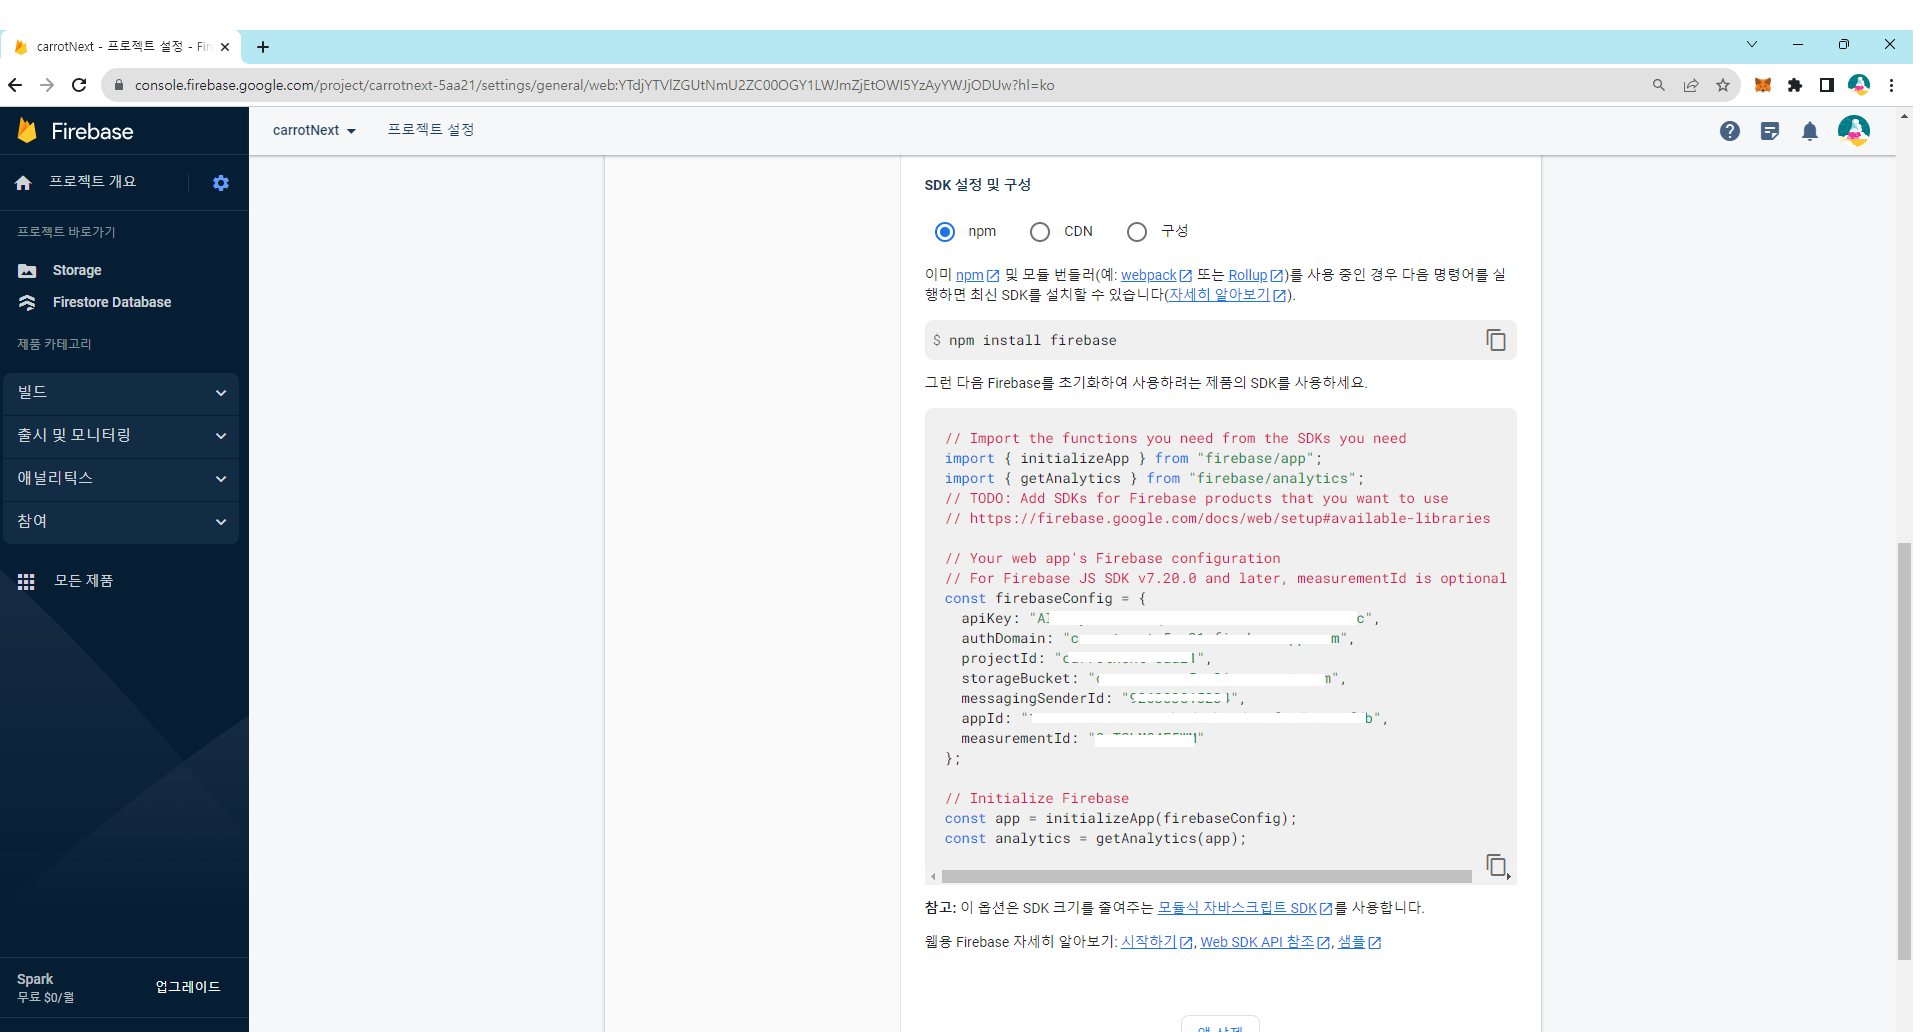
Task: Click the 업그레이드 button
Action: (188, 987)
